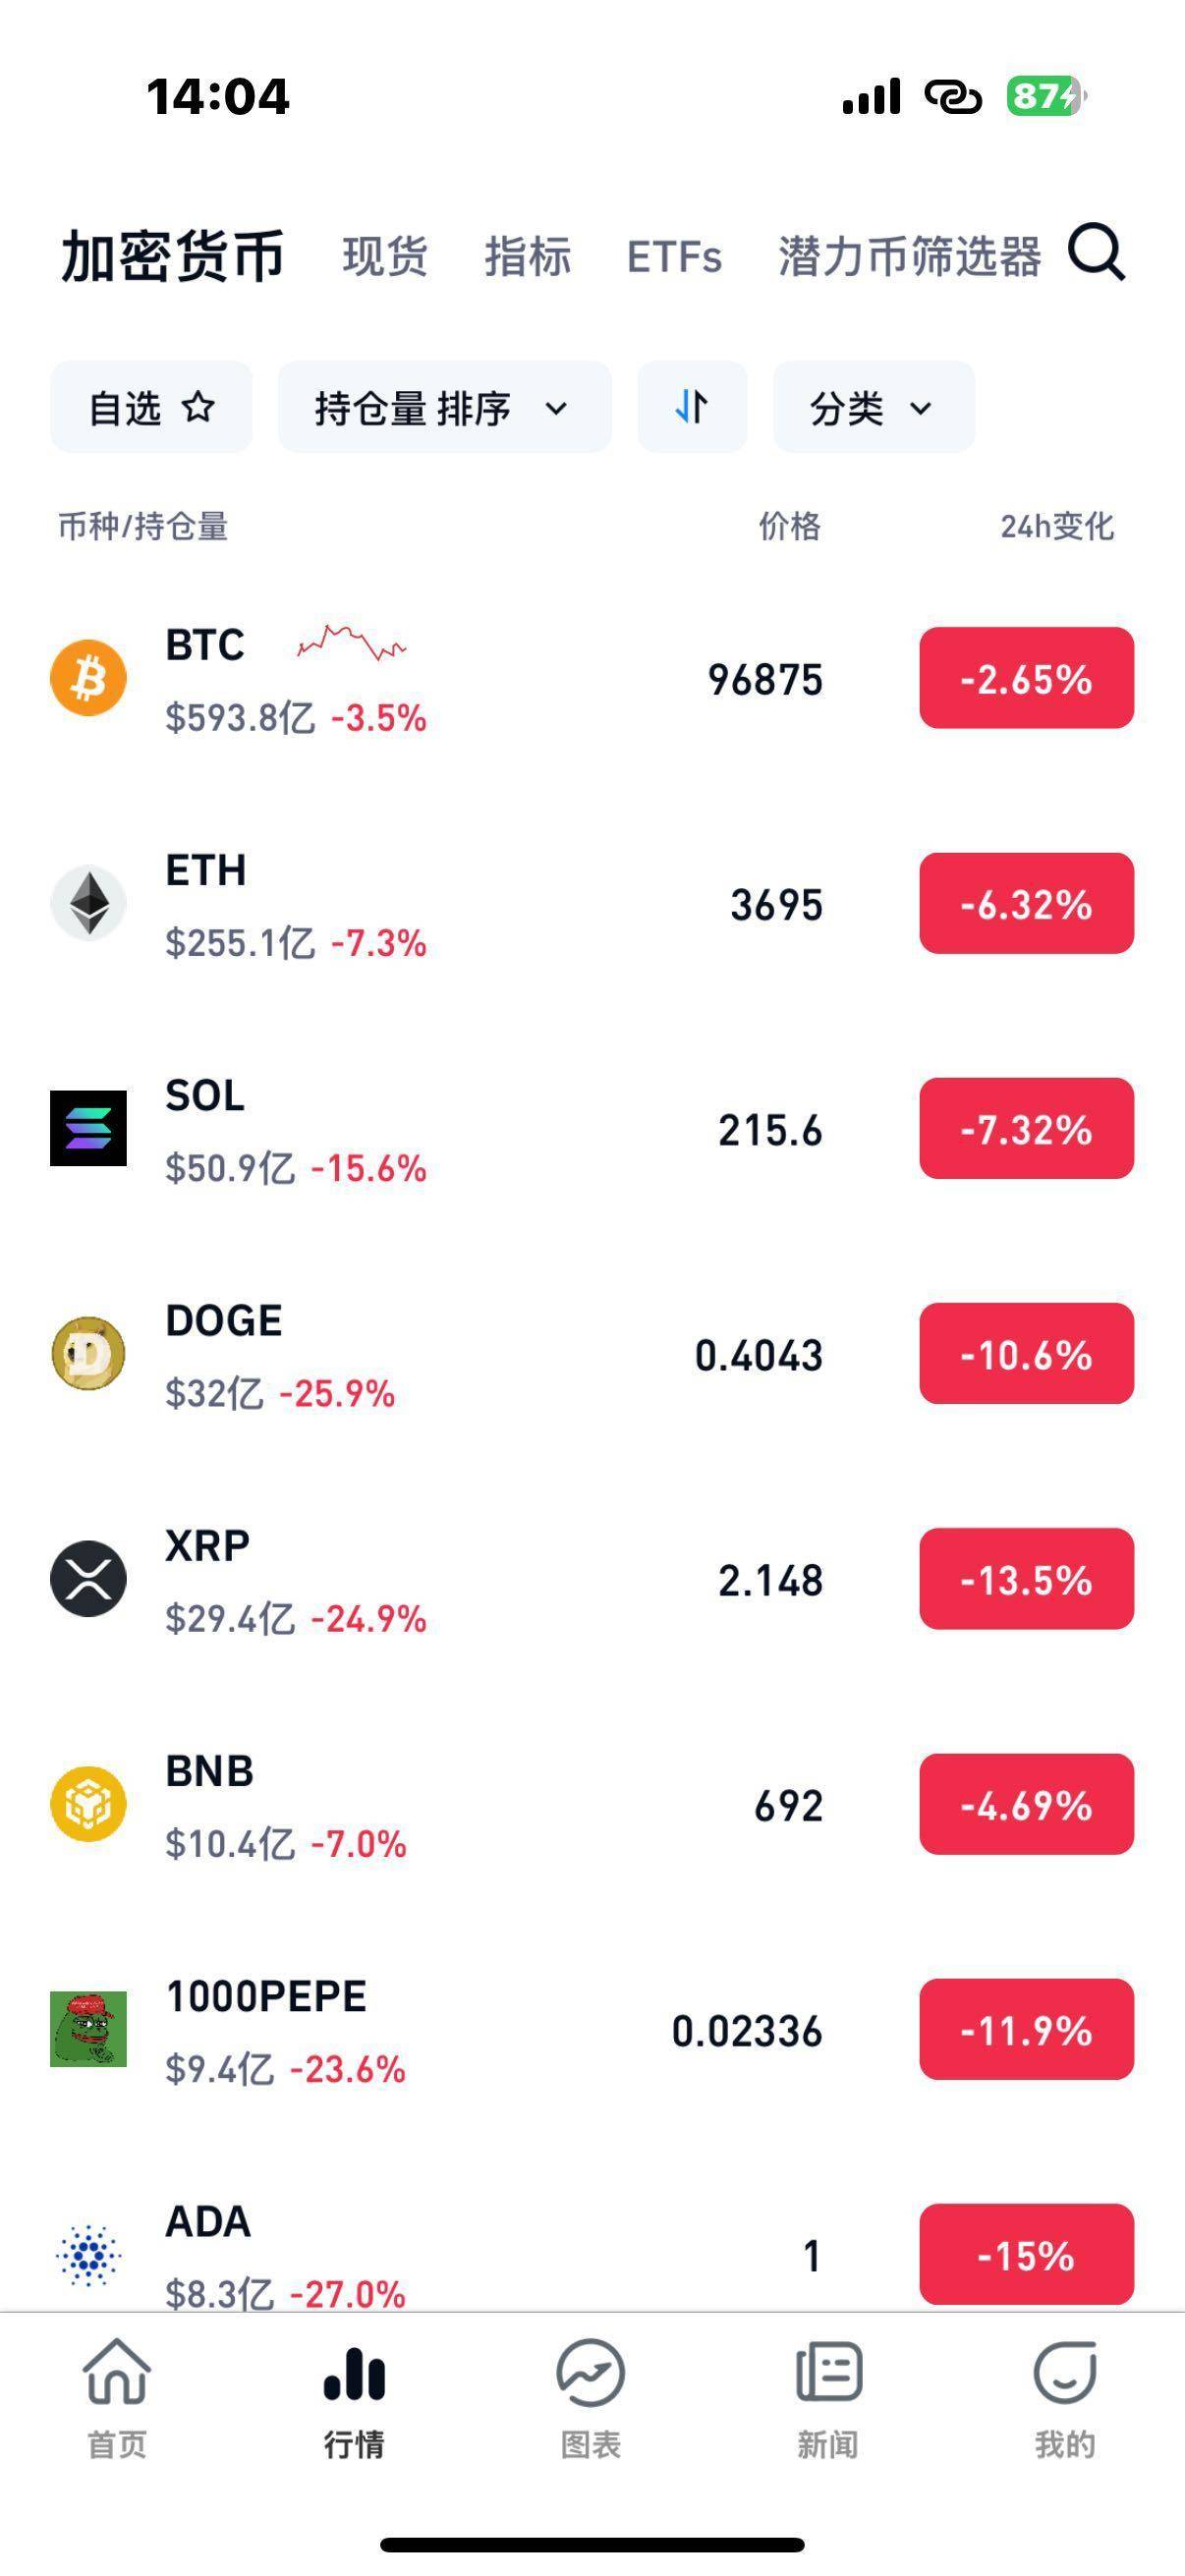The height and width of the screenshot is (2576, 1185).
Task: Switch to the 现货 spot tab
Action: [385, 256]
